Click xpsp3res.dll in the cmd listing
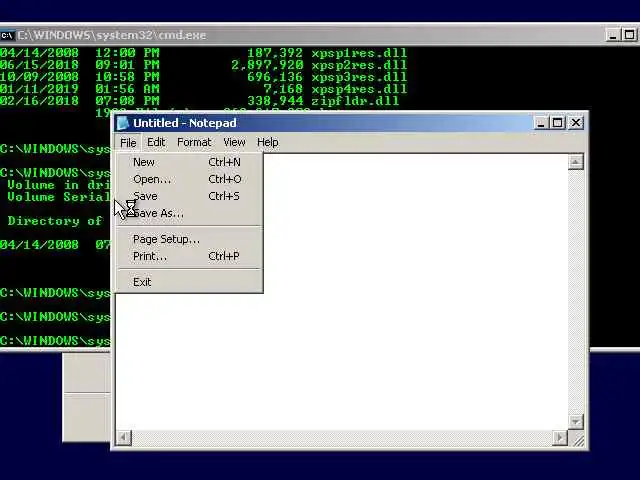Screen dimensions: 640x480 (x=359, y=77)
